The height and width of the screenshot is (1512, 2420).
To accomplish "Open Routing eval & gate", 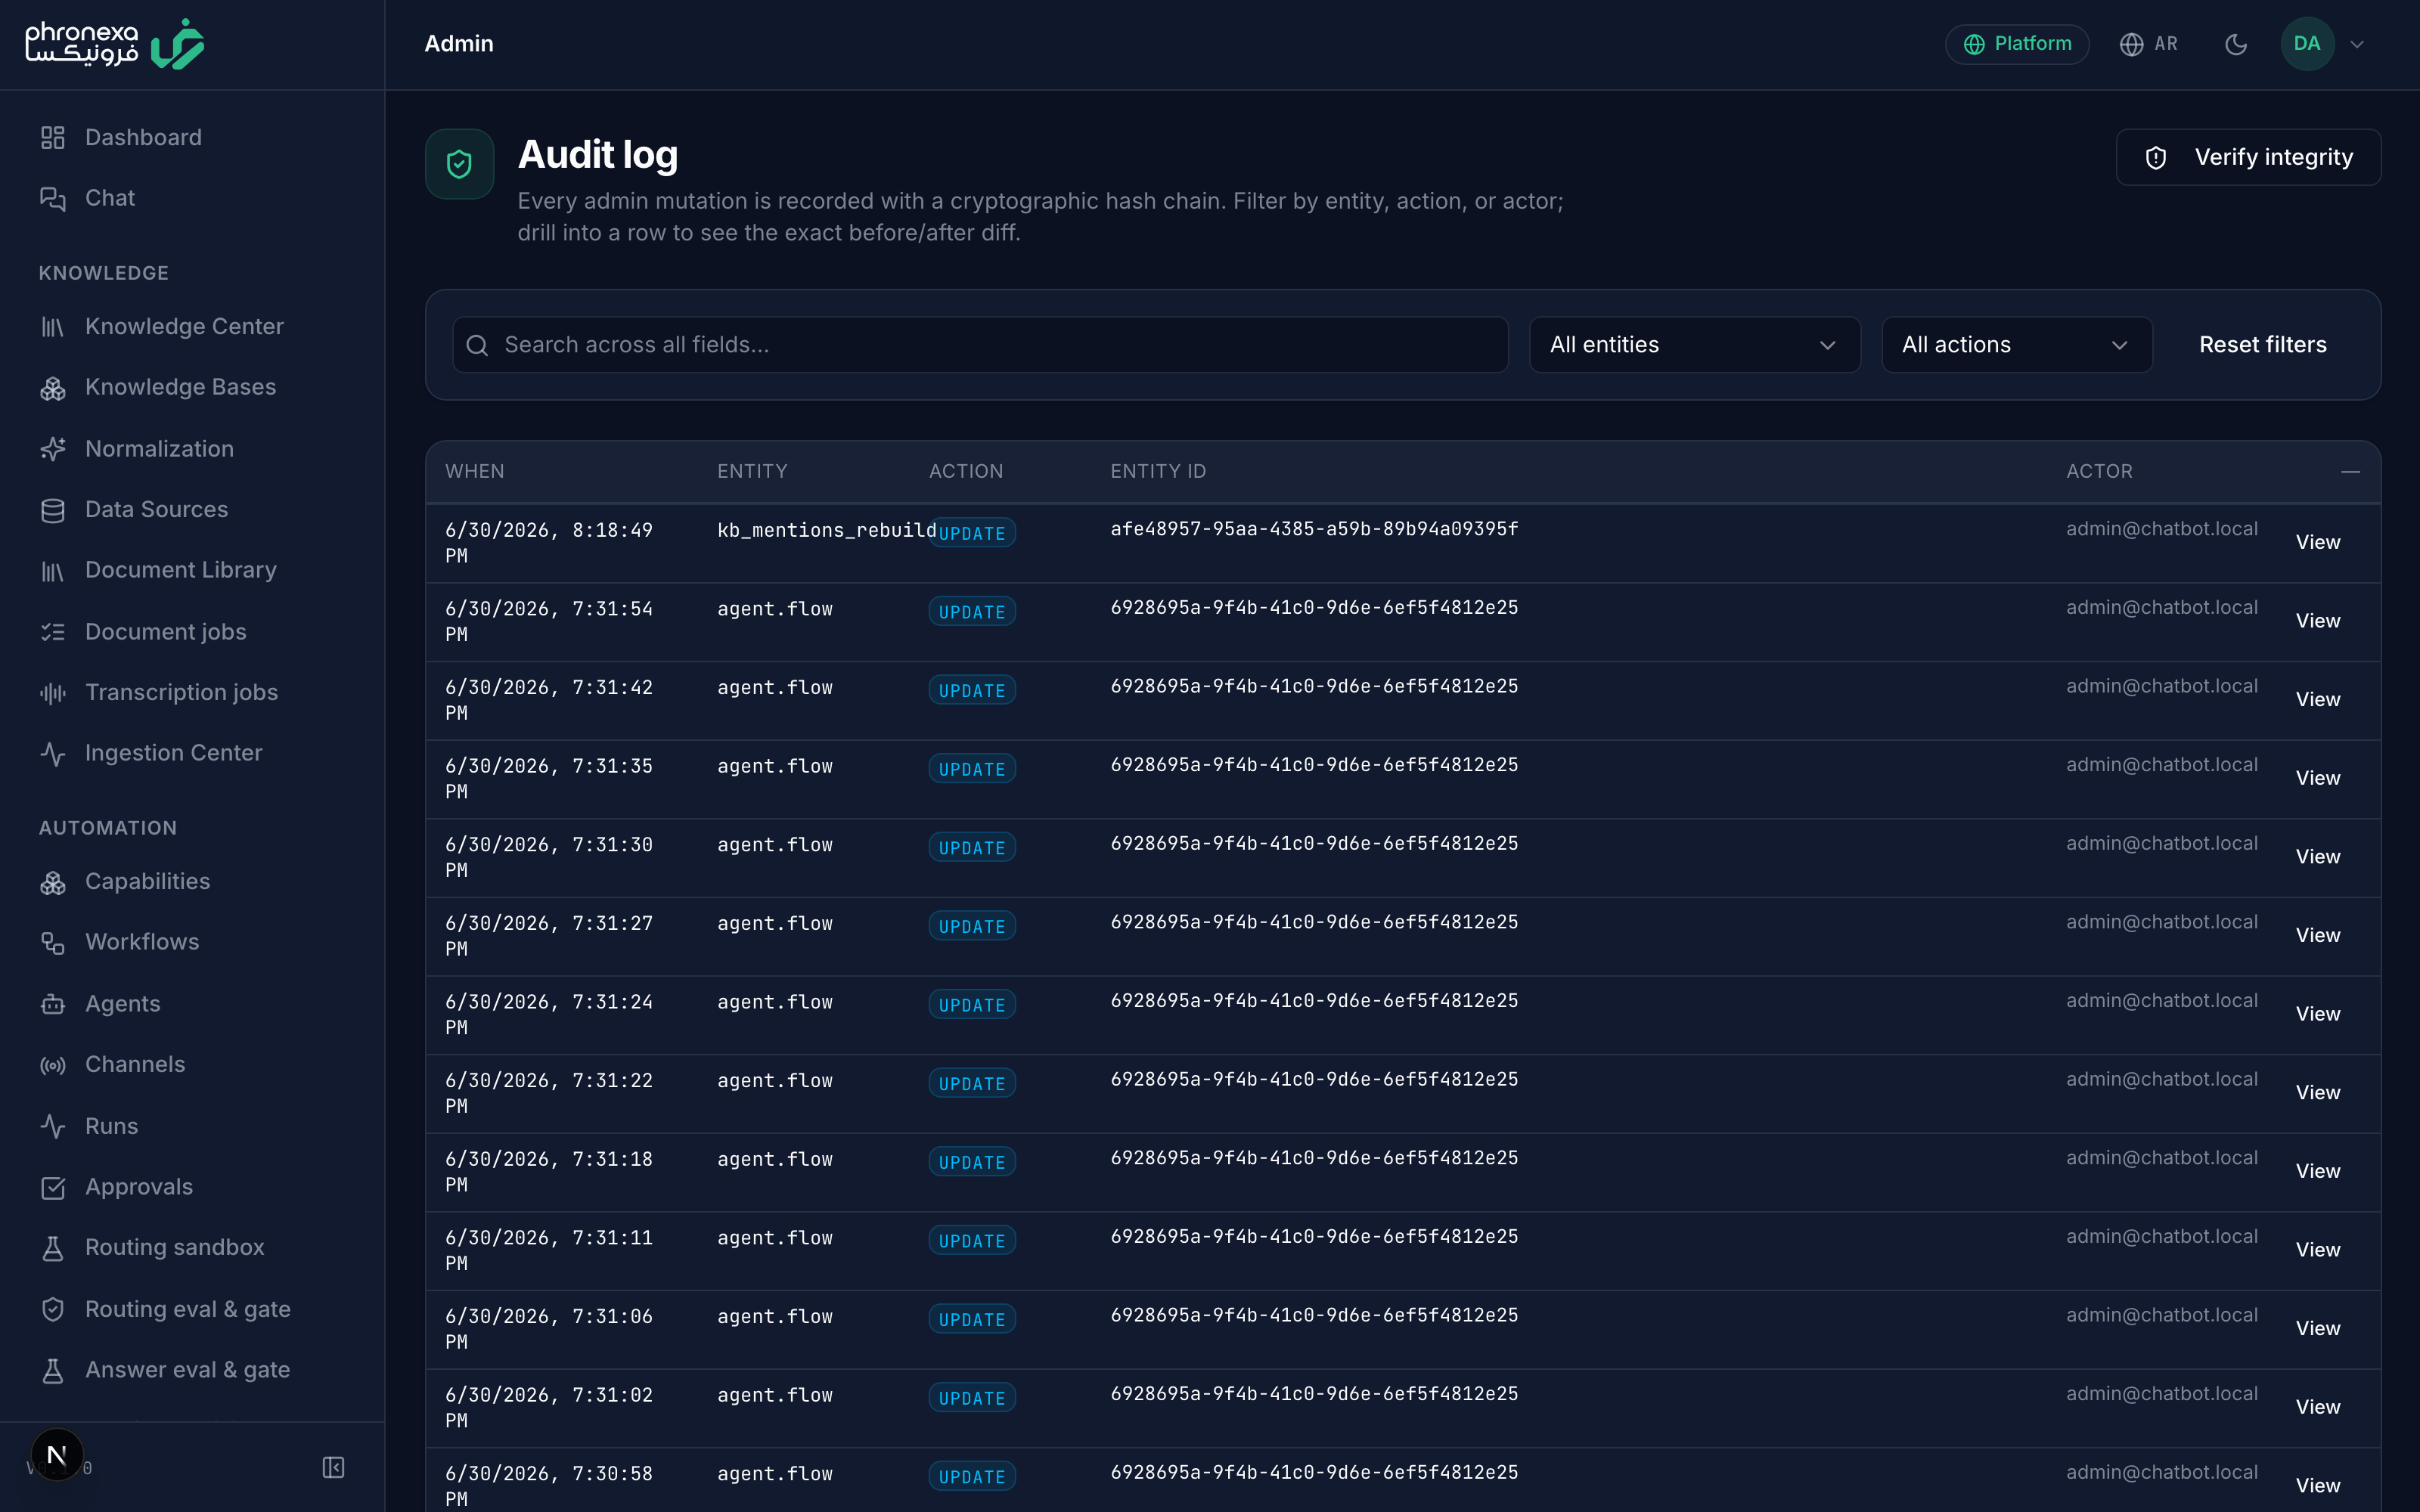I will (x=188, y=1309).
